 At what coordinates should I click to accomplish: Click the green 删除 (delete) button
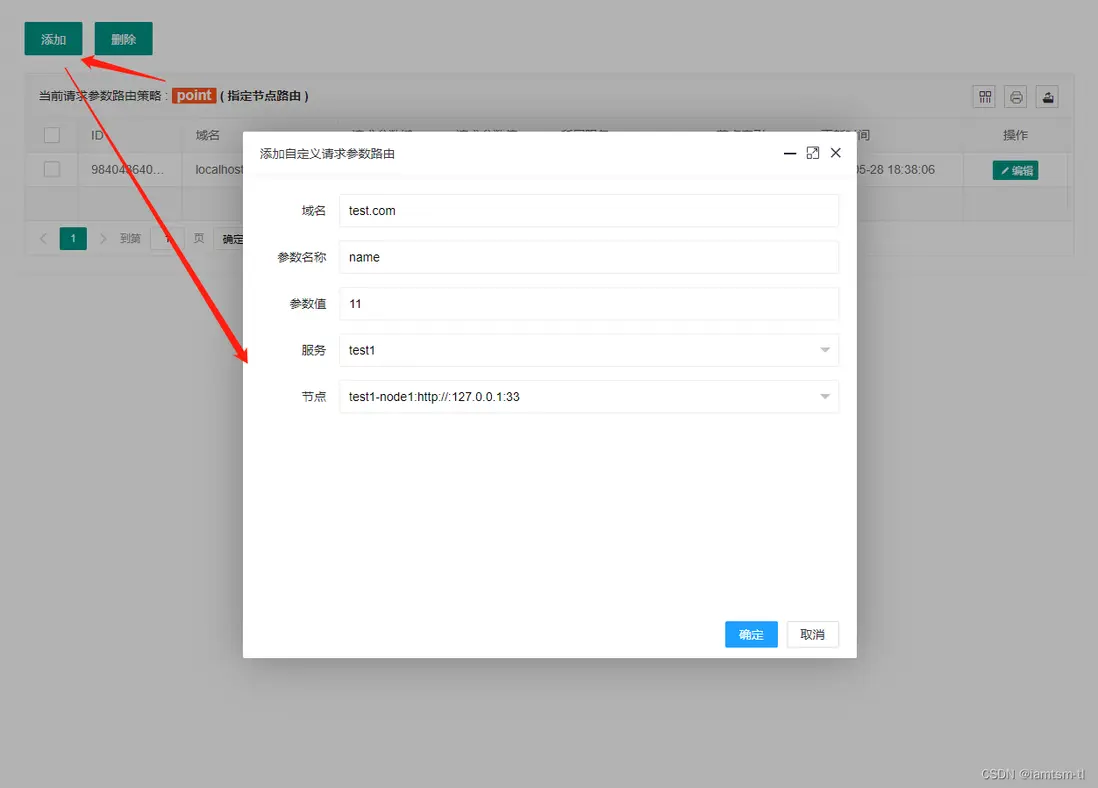pyautogui.click(x=123, y=39)
